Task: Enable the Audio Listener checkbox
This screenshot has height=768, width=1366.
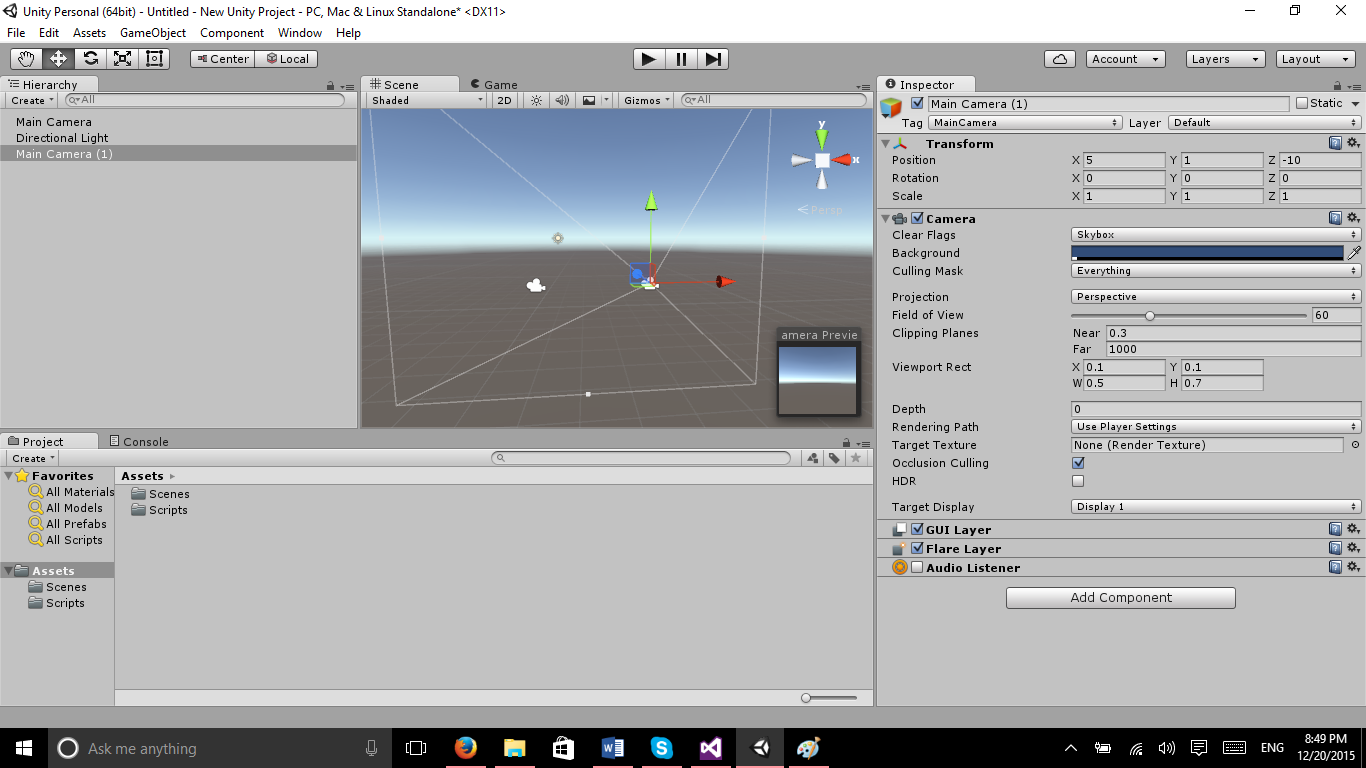Action: pyautogui.click(x=917, y=568)
